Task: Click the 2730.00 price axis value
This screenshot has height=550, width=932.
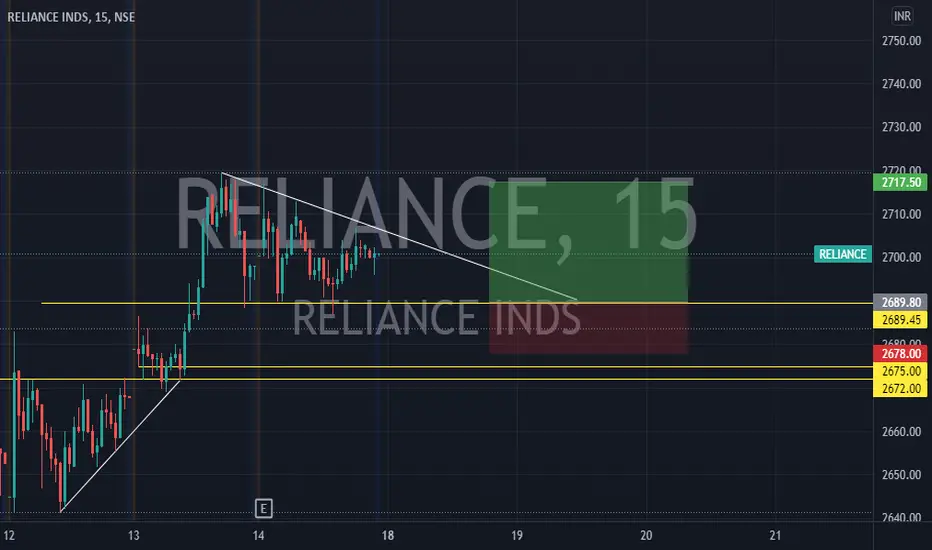Action: 901,127
